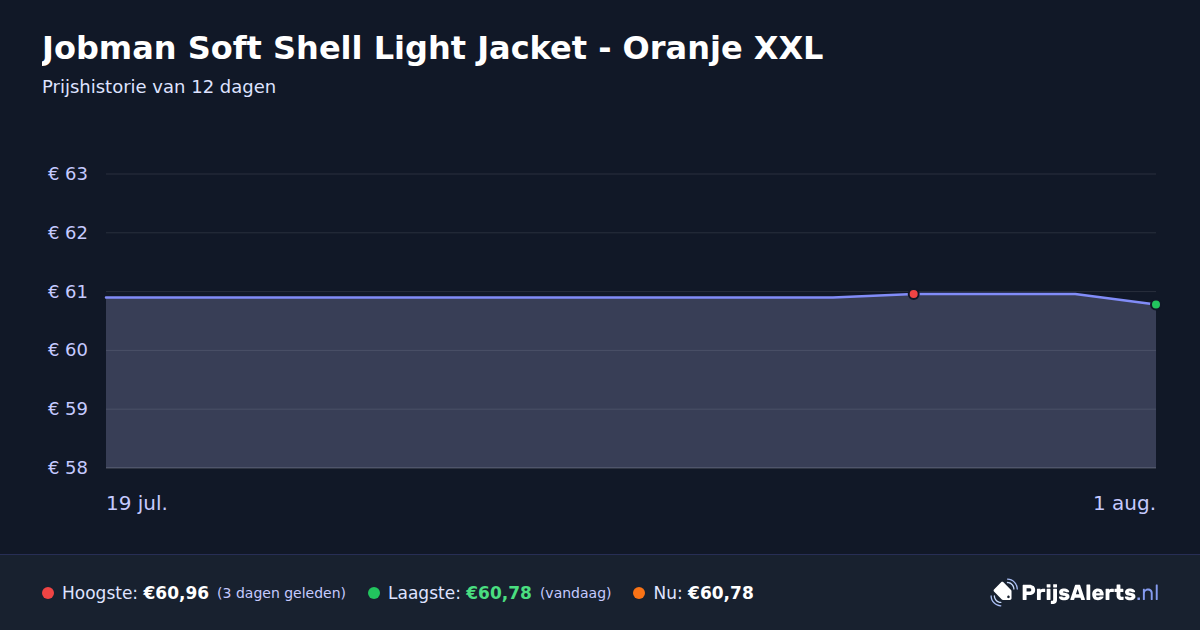This screenshot has height=630, width=1200.
Task: Click the Prijshistorie van 12 dagen subtitle
Action: tap(159, 87)
